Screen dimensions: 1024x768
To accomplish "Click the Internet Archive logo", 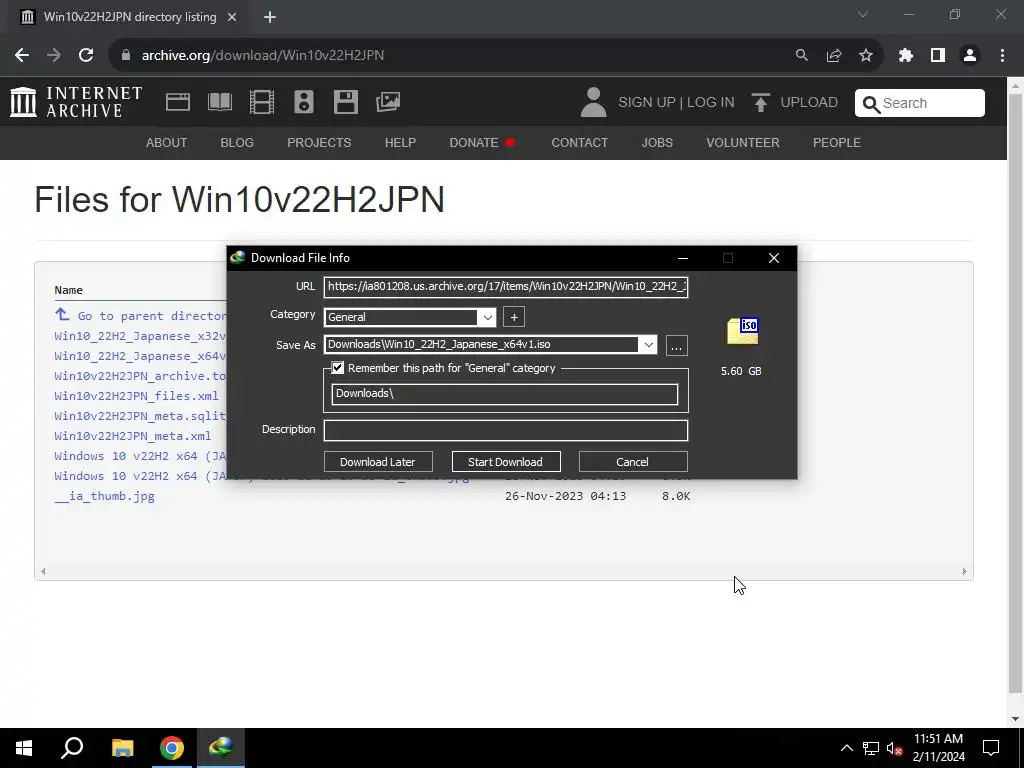I will click(x=76, y=102).
